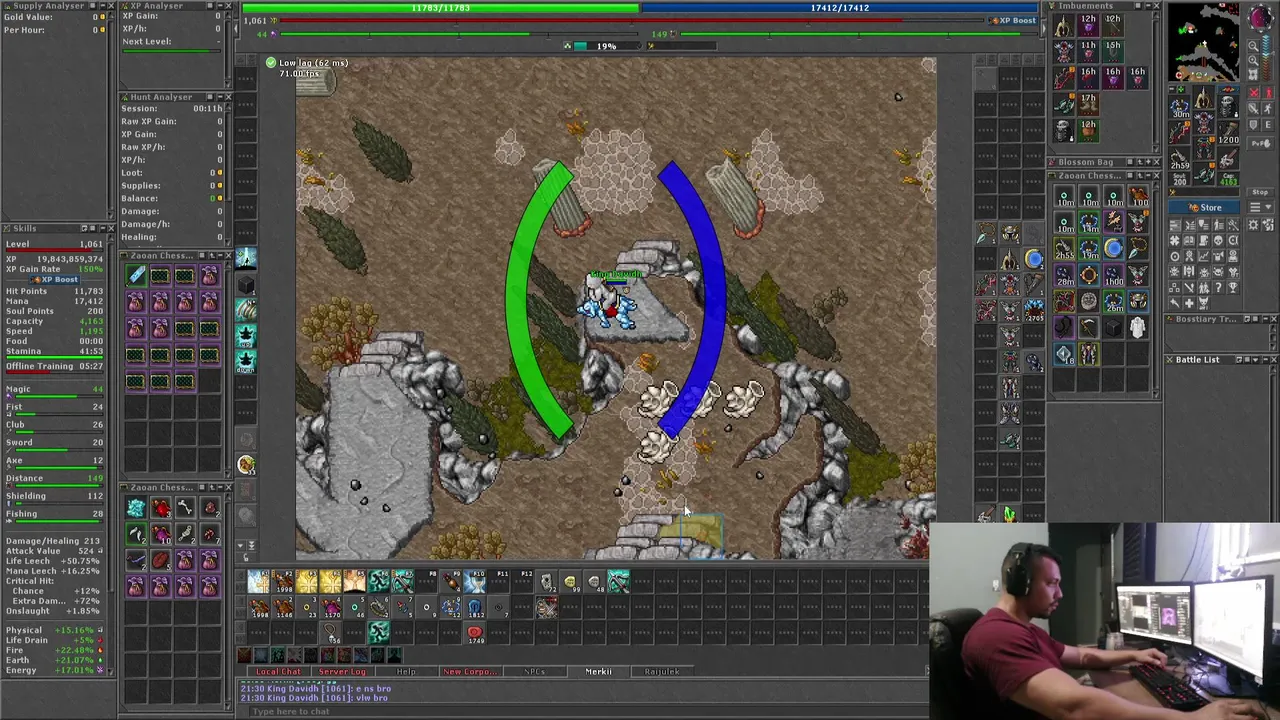Screen dimensions: 1280x720
Task: Click the Low lag (62 ms) indicator
Action: (307, 63)
